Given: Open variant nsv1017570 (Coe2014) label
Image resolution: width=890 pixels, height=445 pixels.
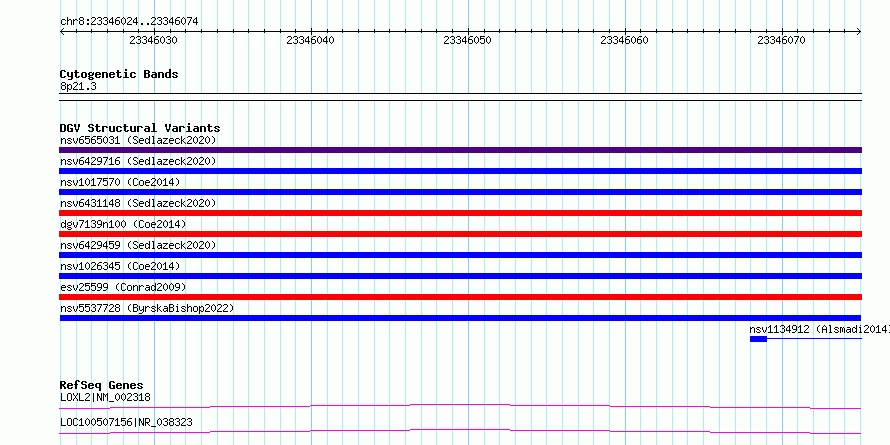Looking at the screenshot, I should (120, 182).
